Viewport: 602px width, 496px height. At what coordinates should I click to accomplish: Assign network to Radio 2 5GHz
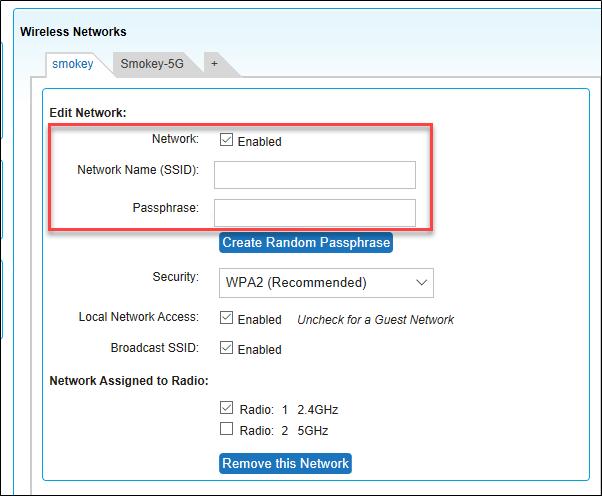(226, 430)
